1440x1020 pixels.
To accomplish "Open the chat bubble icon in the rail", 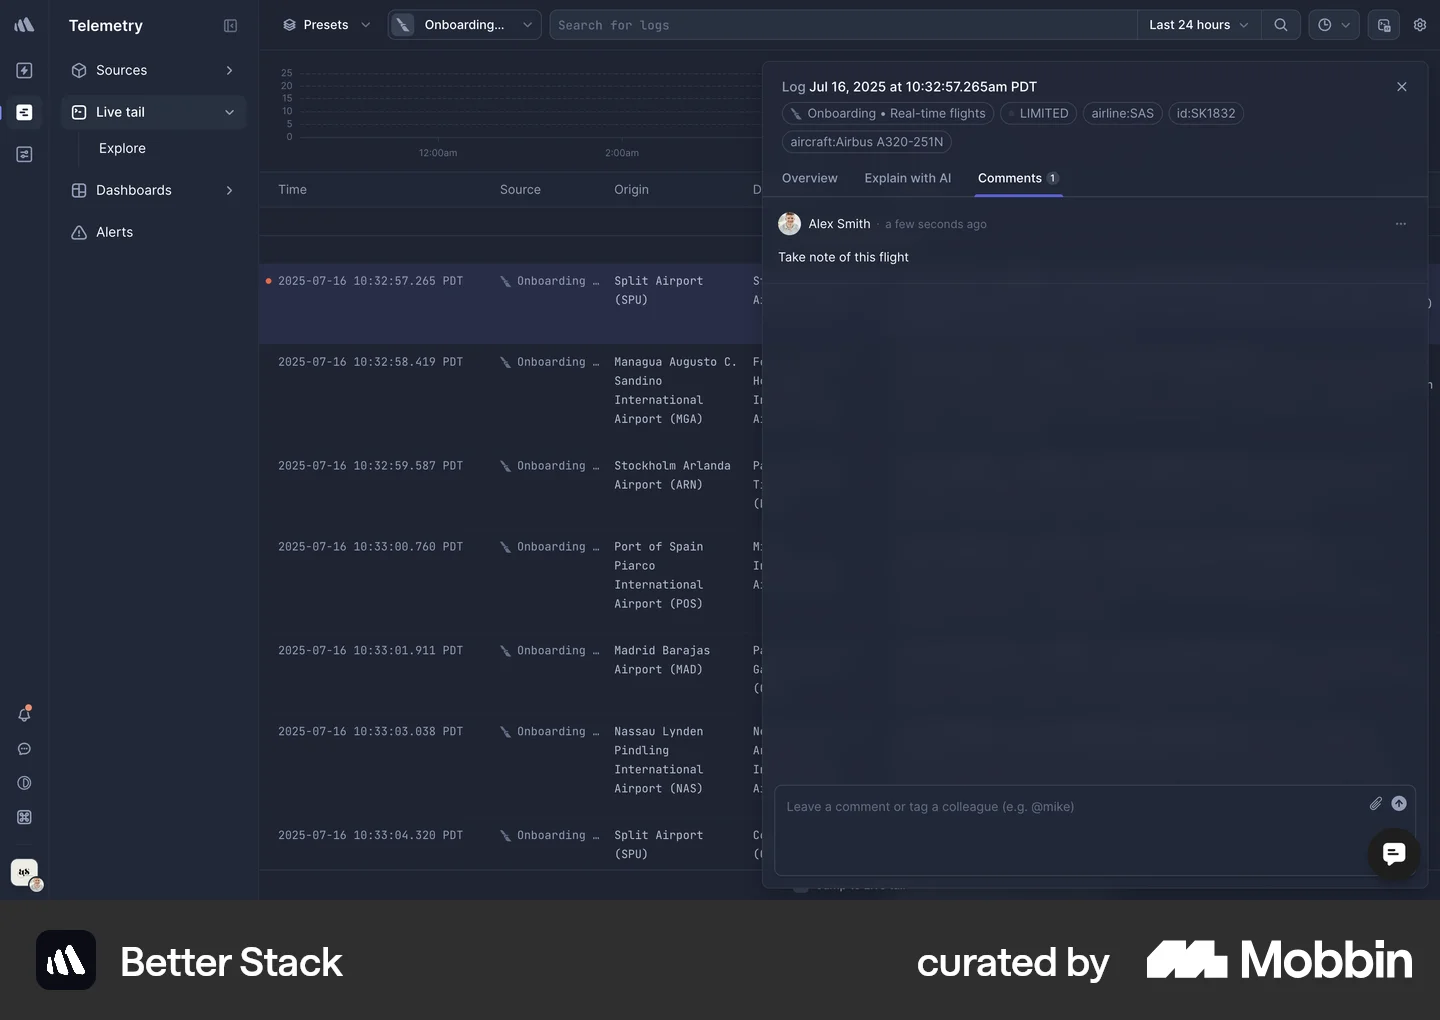I will click(x=24, y=749).
